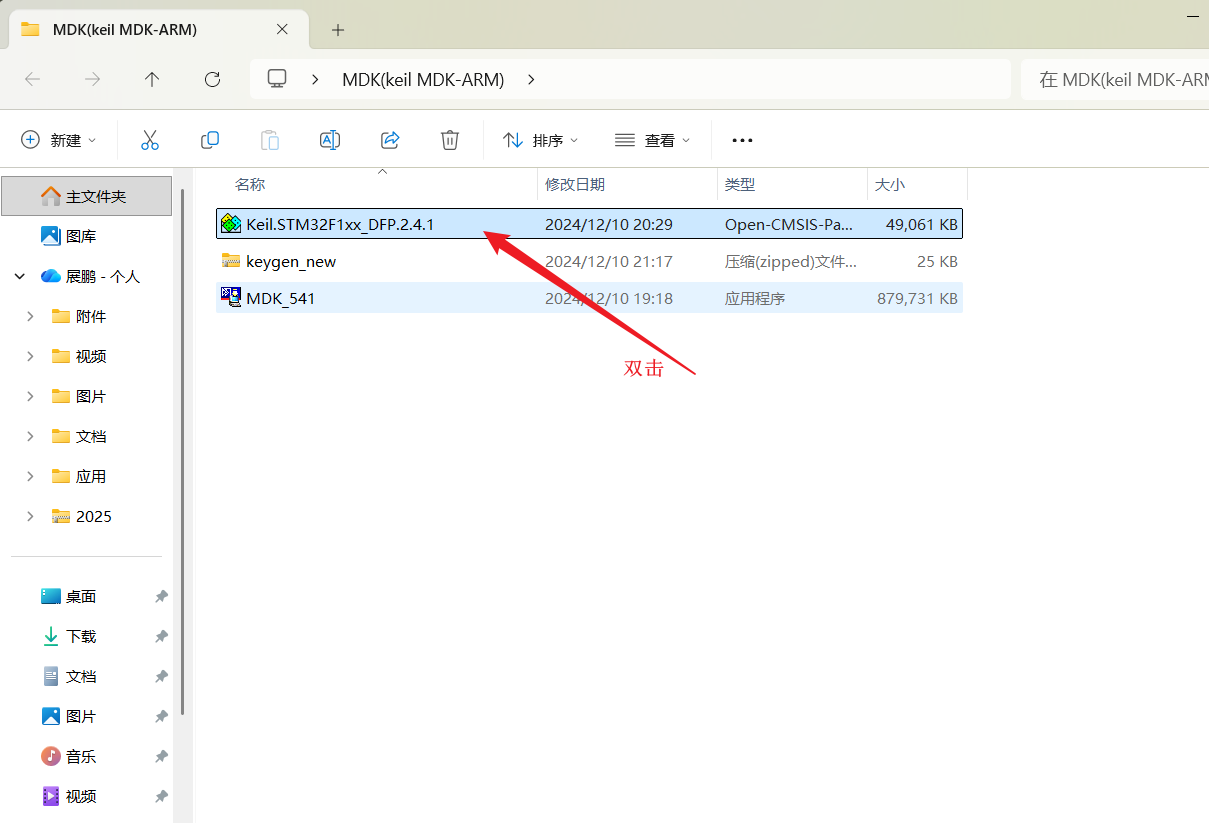Expand the 图片 folder under OneDrive
Image resolution: width=1209 pixels, height=823 pixels.
click(x=30, y=396)
